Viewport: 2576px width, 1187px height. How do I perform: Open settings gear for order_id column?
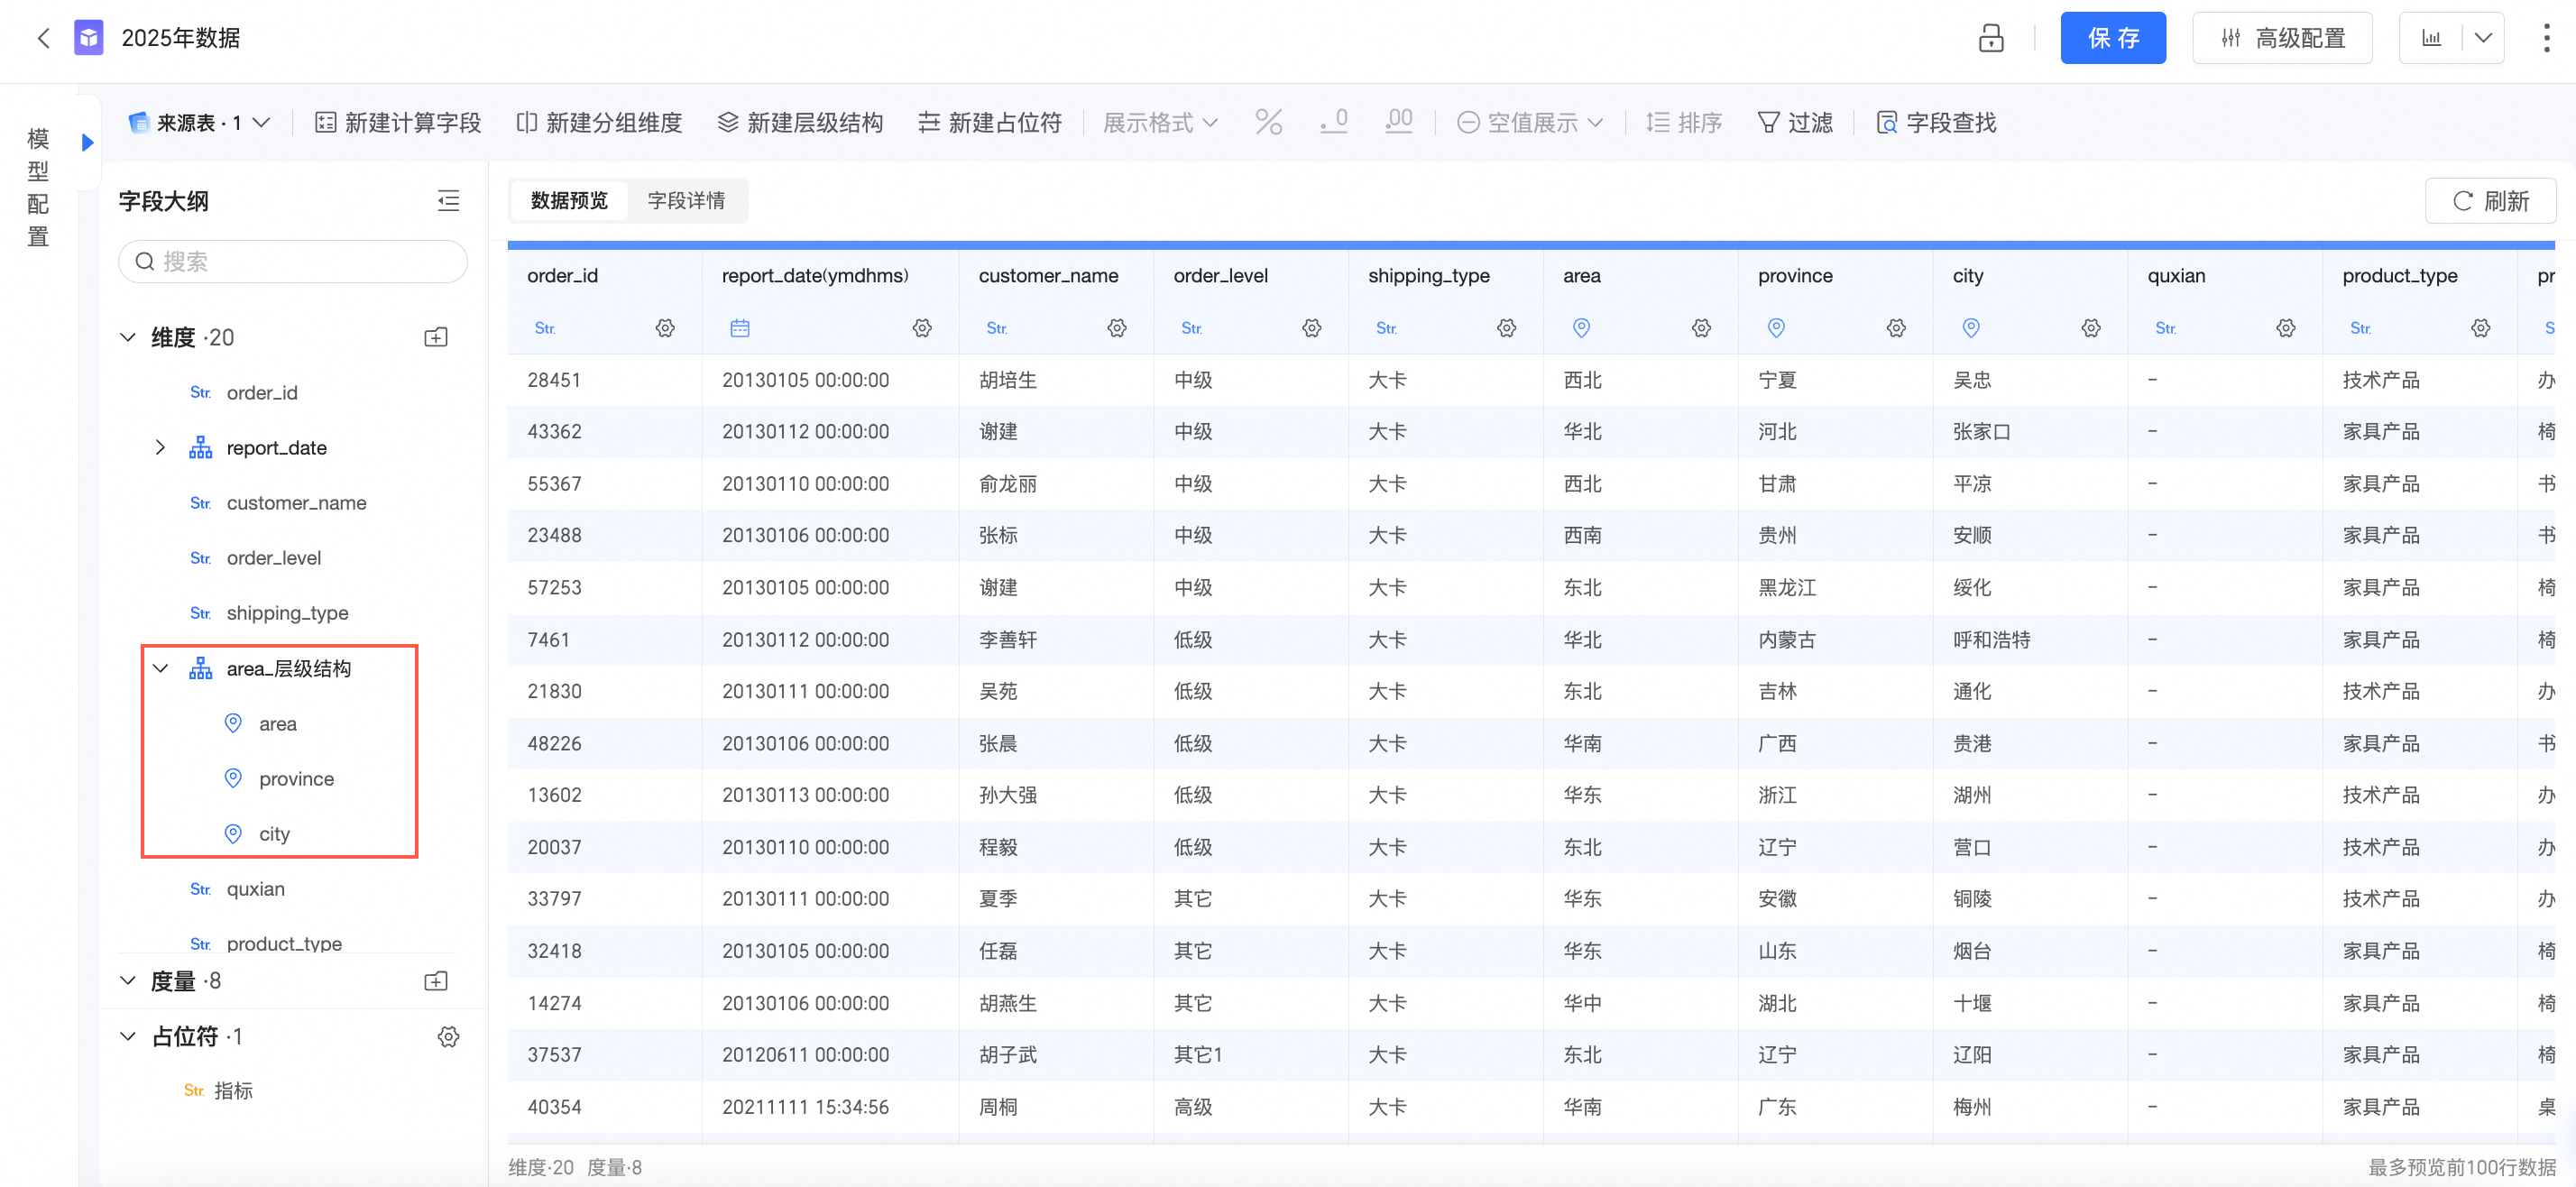click(x=665, y=328)
